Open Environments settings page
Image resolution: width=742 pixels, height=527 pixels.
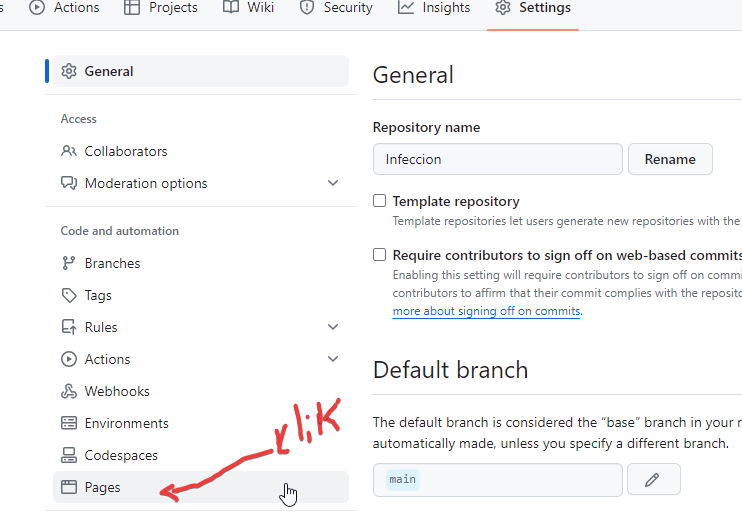coord(201,423)
